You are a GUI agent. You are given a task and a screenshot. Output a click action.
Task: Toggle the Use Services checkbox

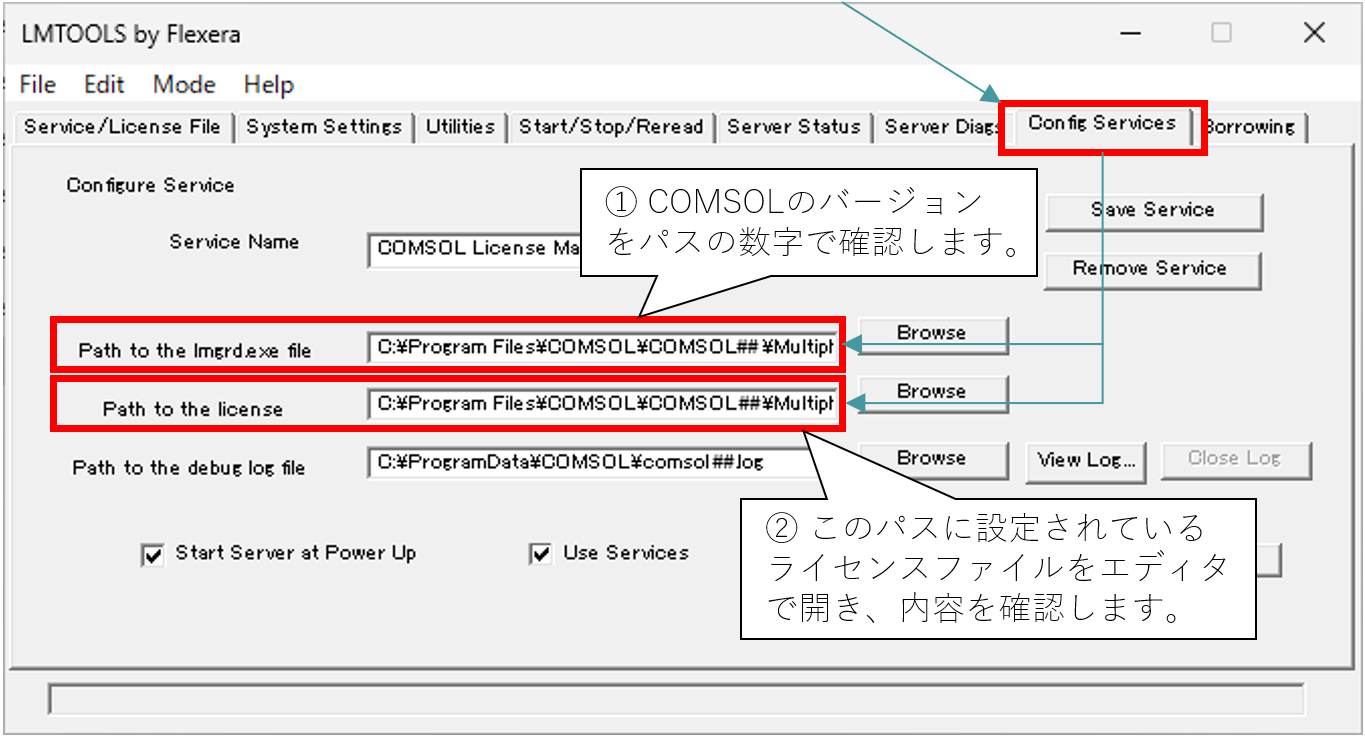[541, 554]
